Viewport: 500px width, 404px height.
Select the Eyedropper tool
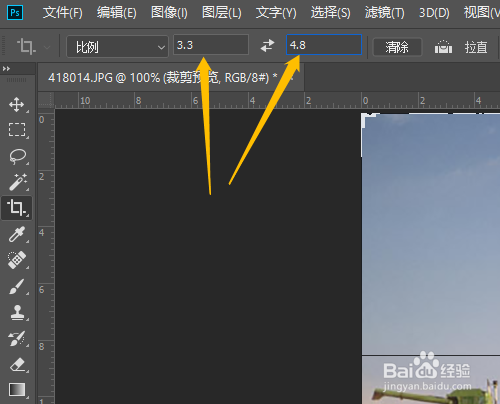pyautogui.click(x=17, y=234)
